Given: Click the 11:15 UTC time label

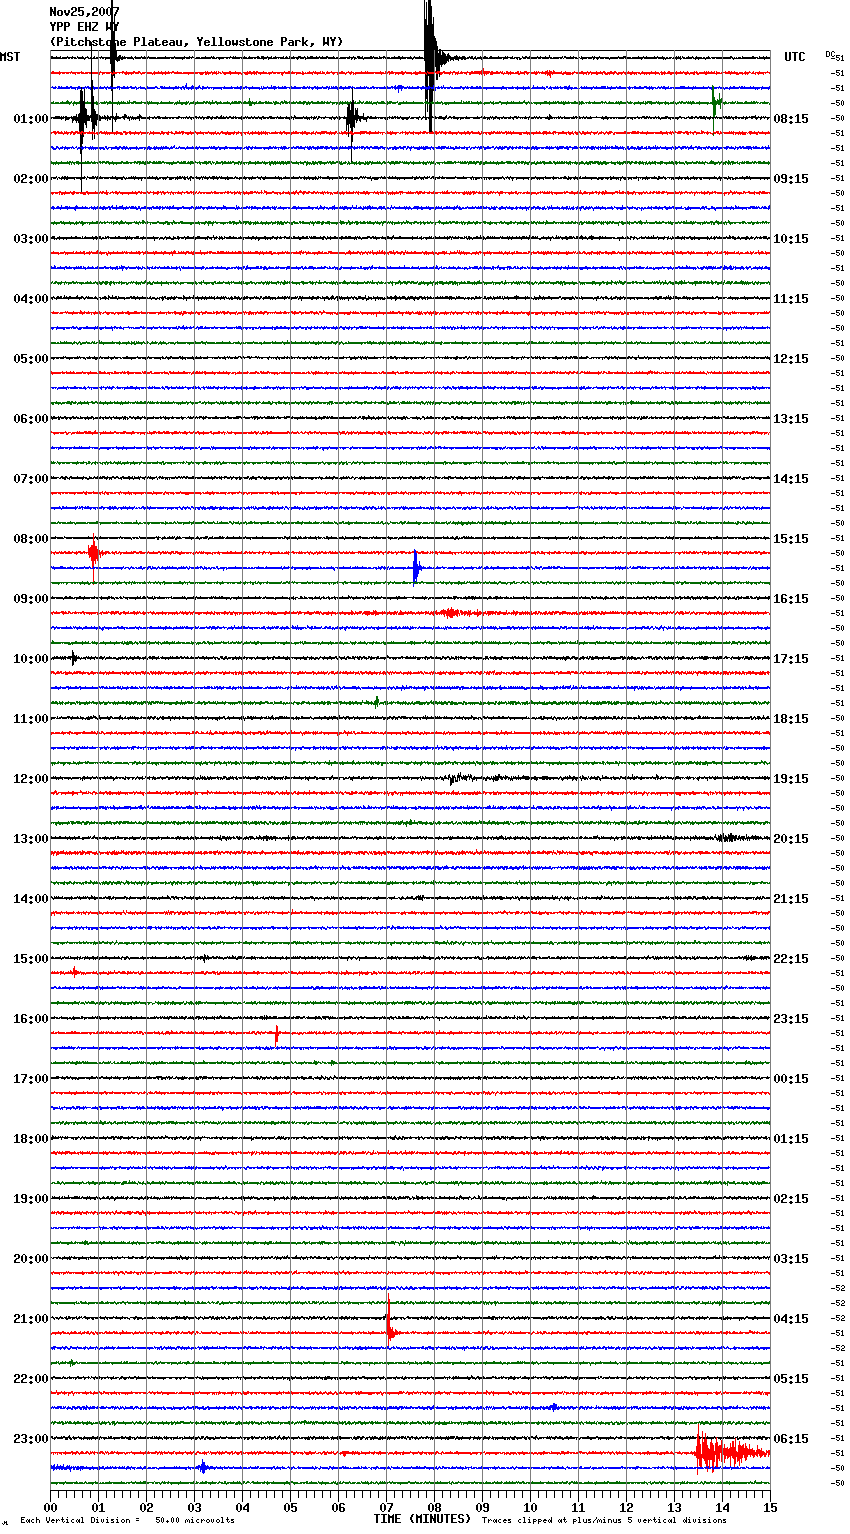Looking at the screenshot, I should coord(791,299).
